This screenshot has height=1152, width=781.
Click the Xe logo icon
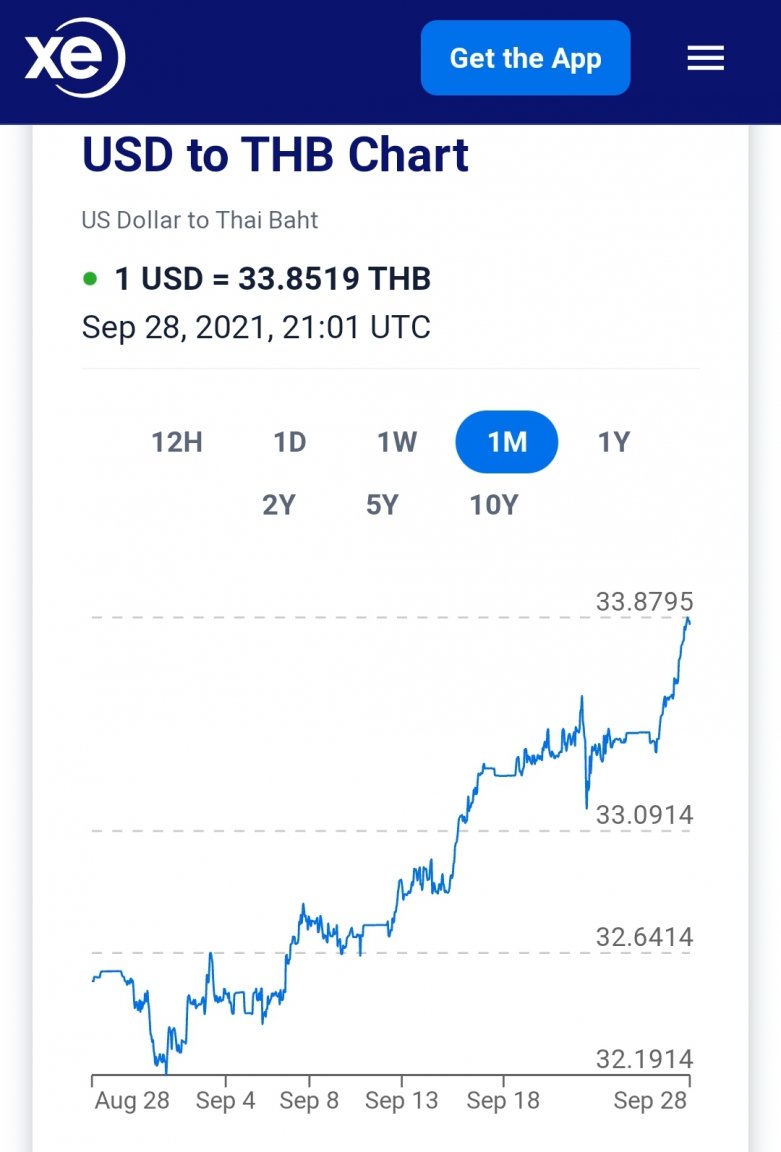tap(75, 58)
